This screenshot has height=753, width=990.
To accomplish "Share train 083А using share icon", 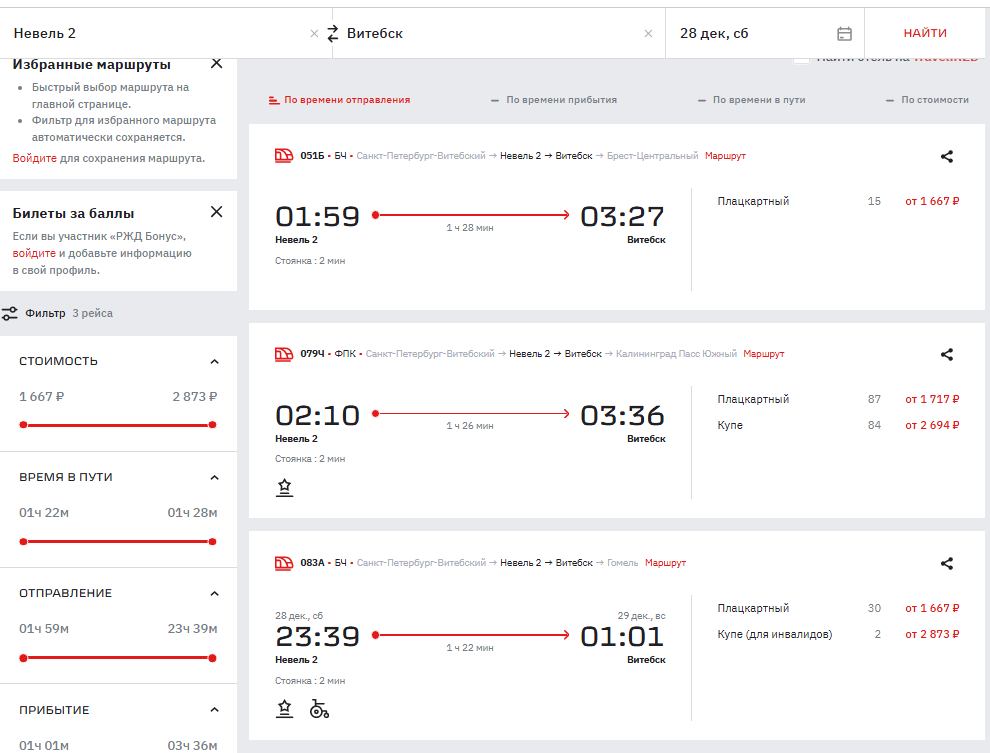I will [947, 563].
